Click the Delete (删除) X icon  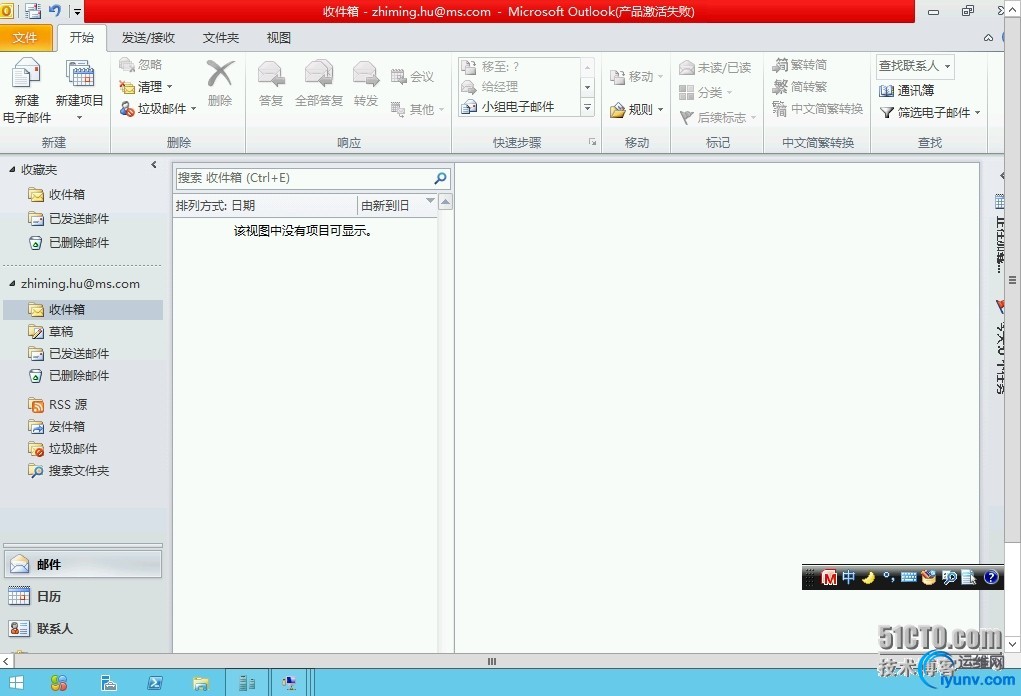point(220,73)
